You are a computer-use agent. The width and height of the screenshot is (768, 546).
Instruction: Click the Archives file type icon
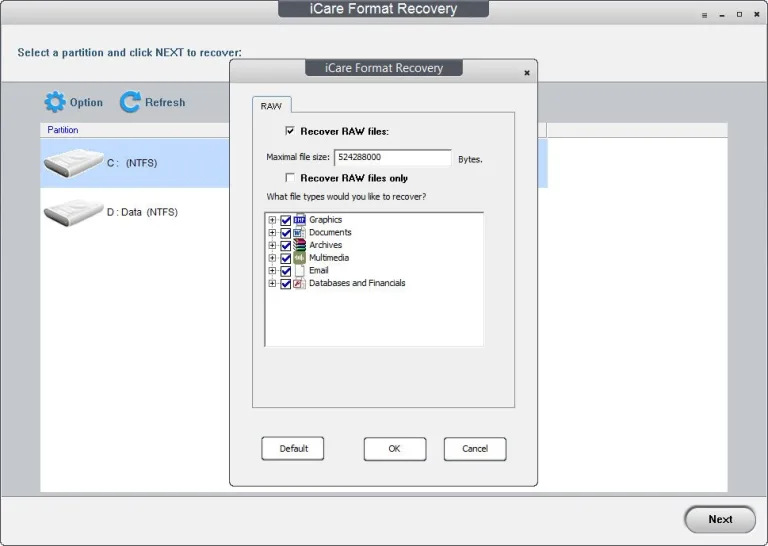pos(299,245)
